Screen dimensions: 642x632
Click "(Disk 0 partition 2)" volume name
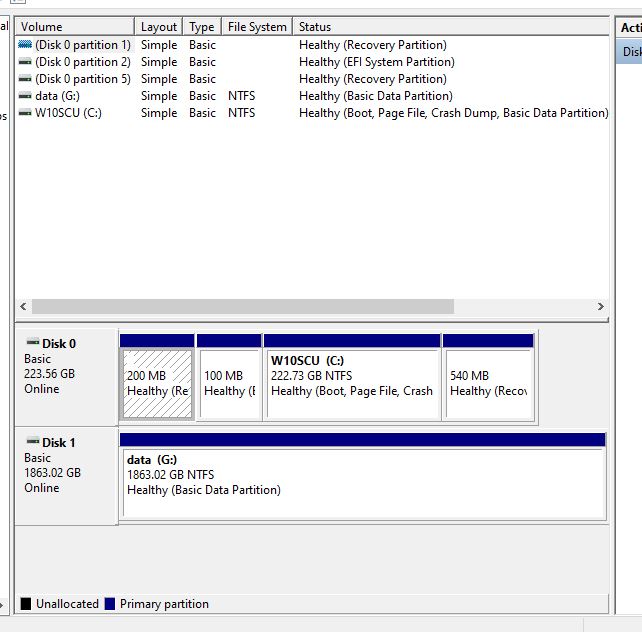[83, 62]
